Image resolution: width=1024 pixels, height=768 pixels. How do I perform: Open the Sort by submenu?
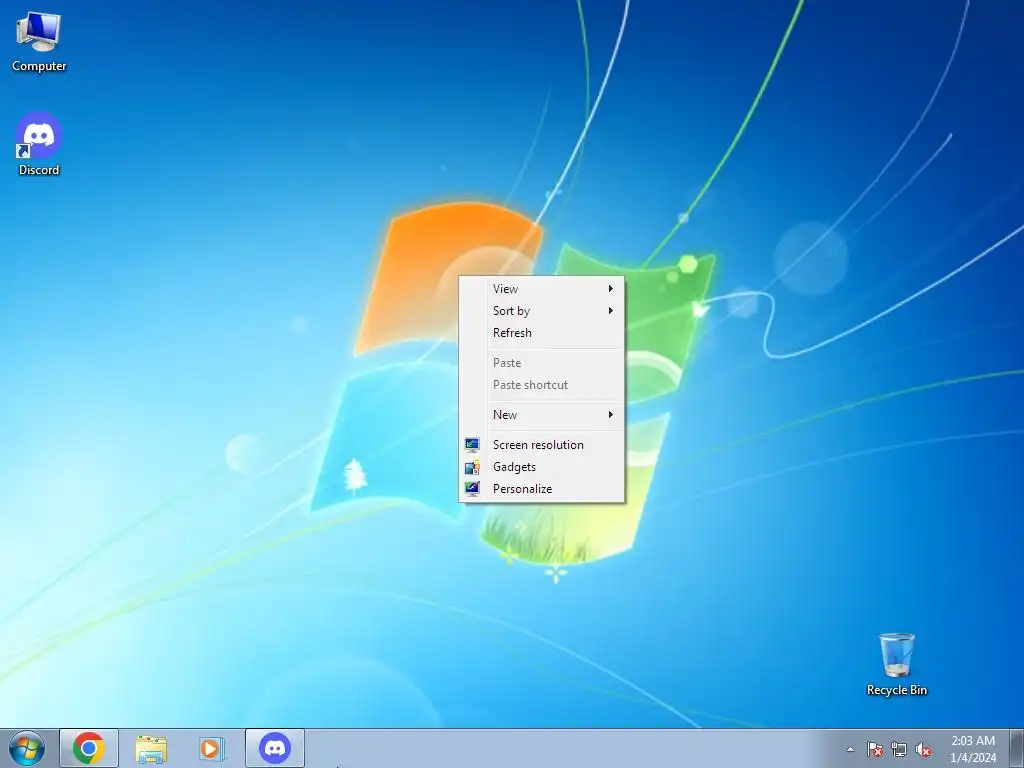click(x=541, y=311)
